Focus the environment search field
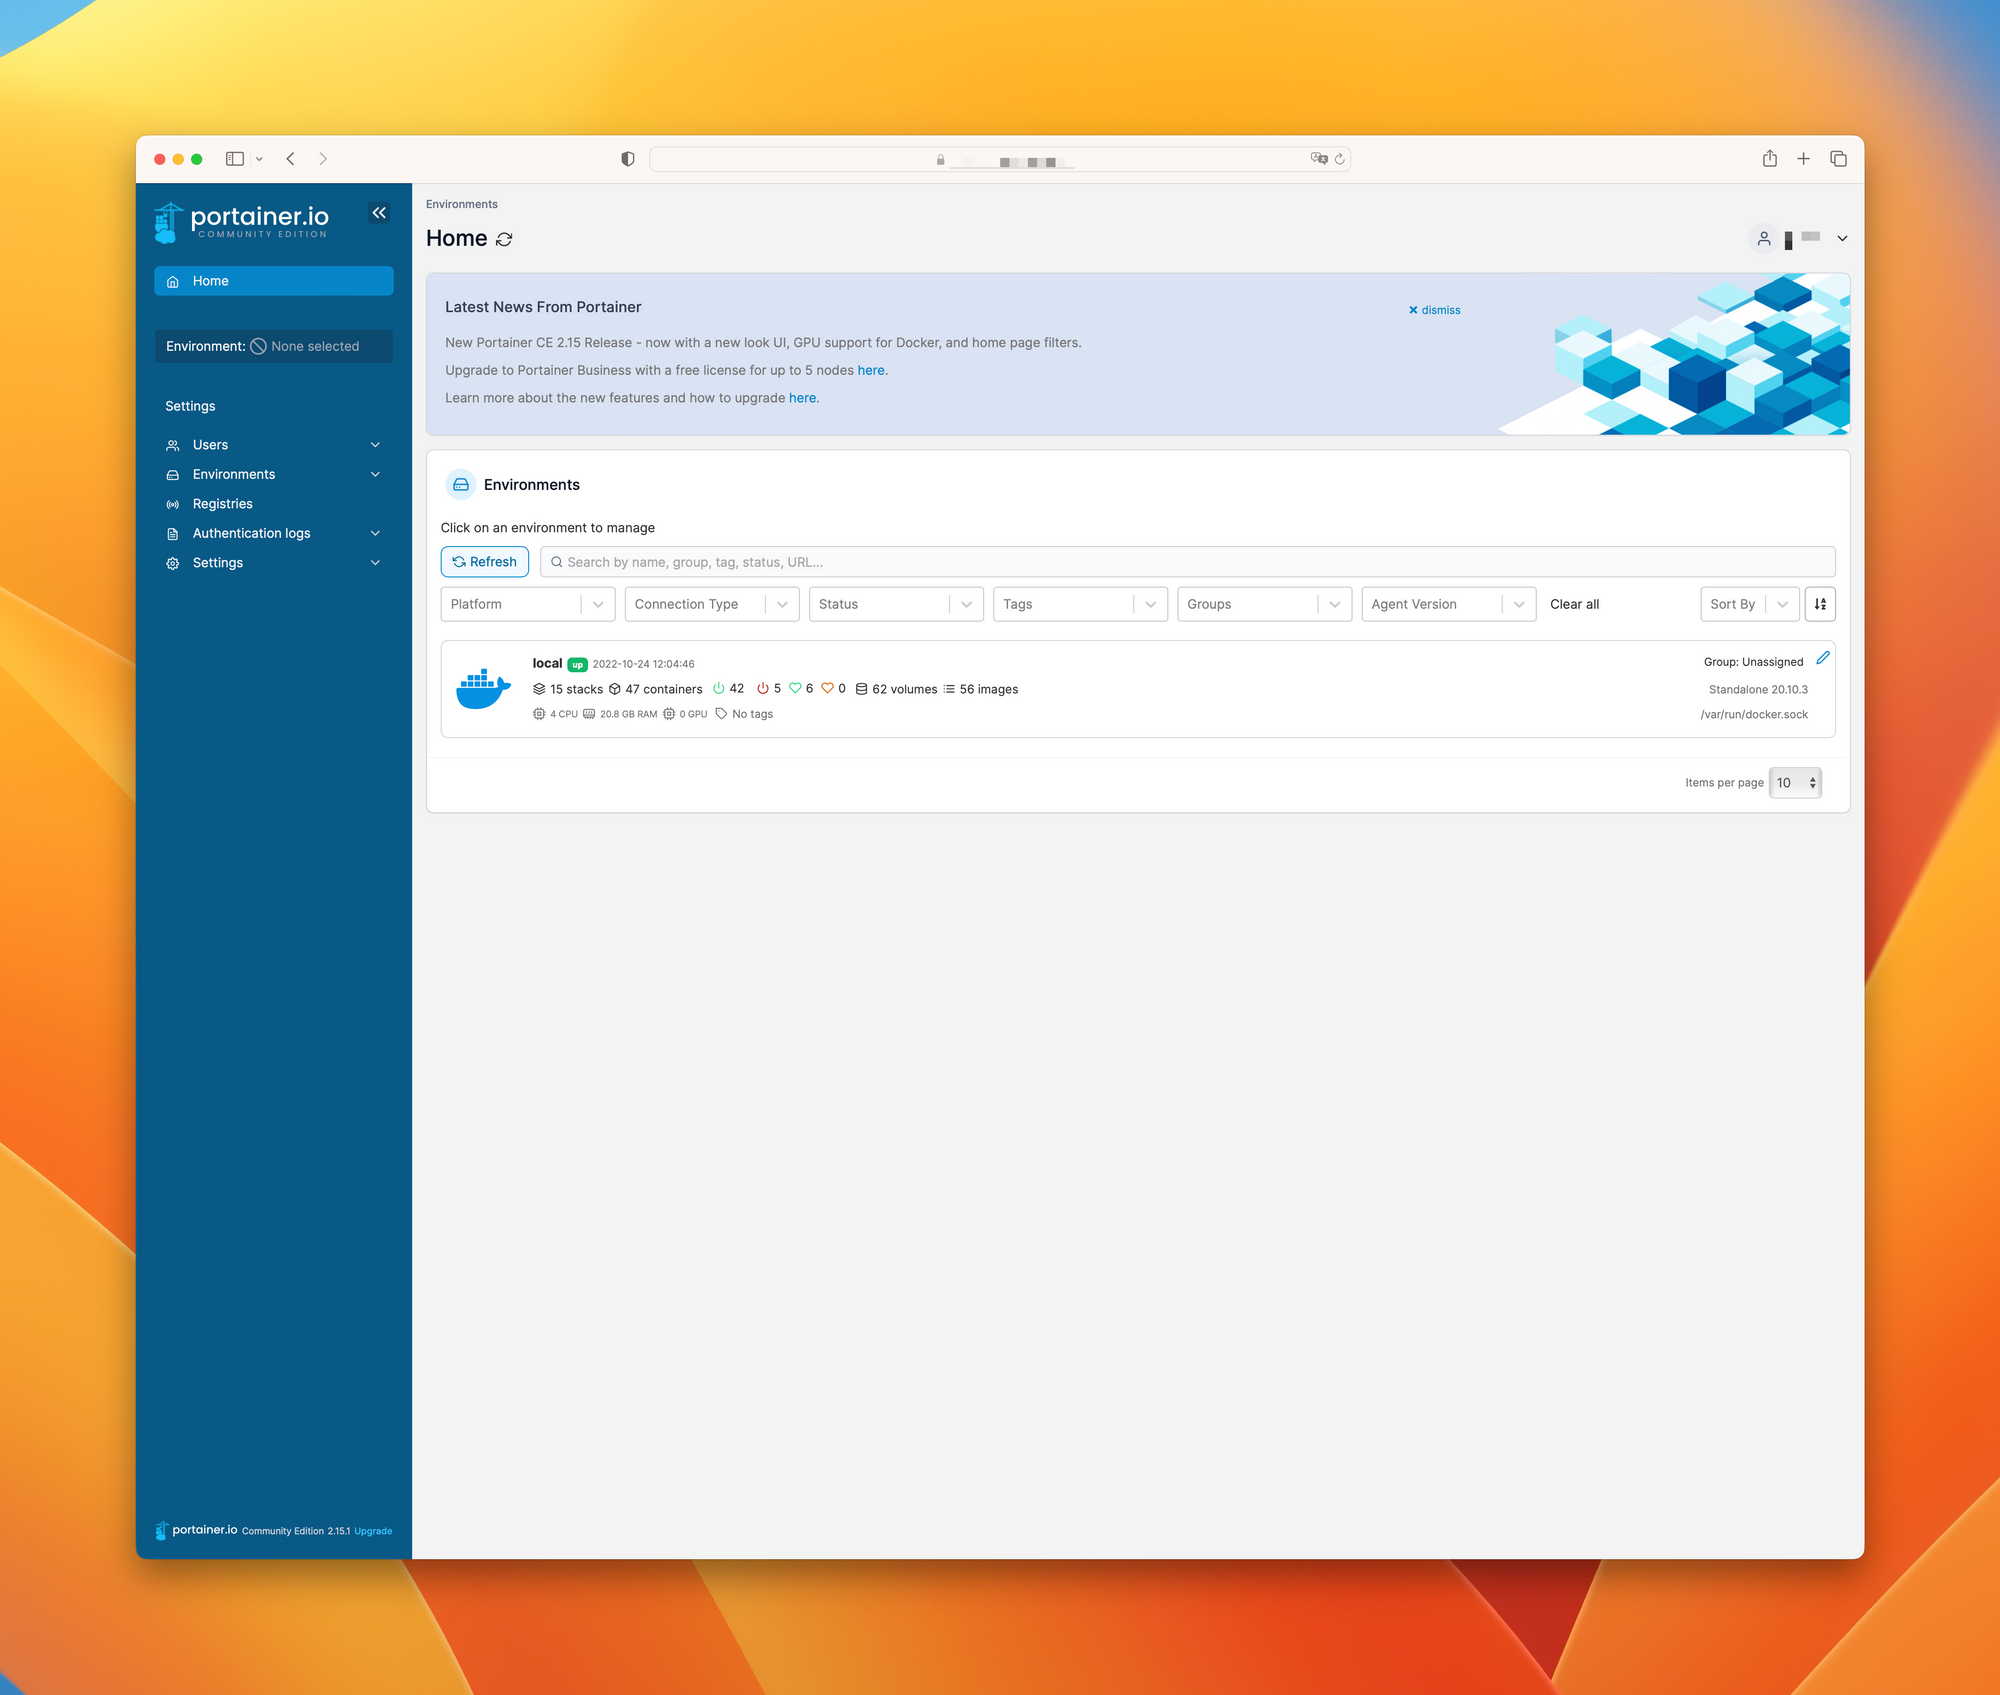 tap(1187, 562)
